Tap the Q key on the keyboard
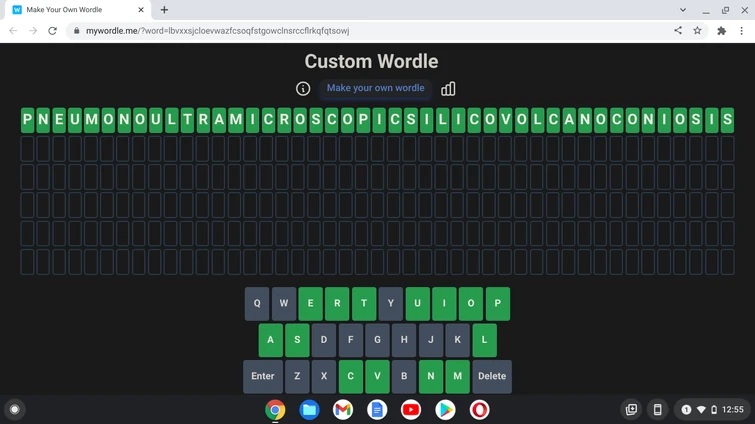The height and width of the screenshot is (424, 755). pyautogui.click(x=257, y=304)
